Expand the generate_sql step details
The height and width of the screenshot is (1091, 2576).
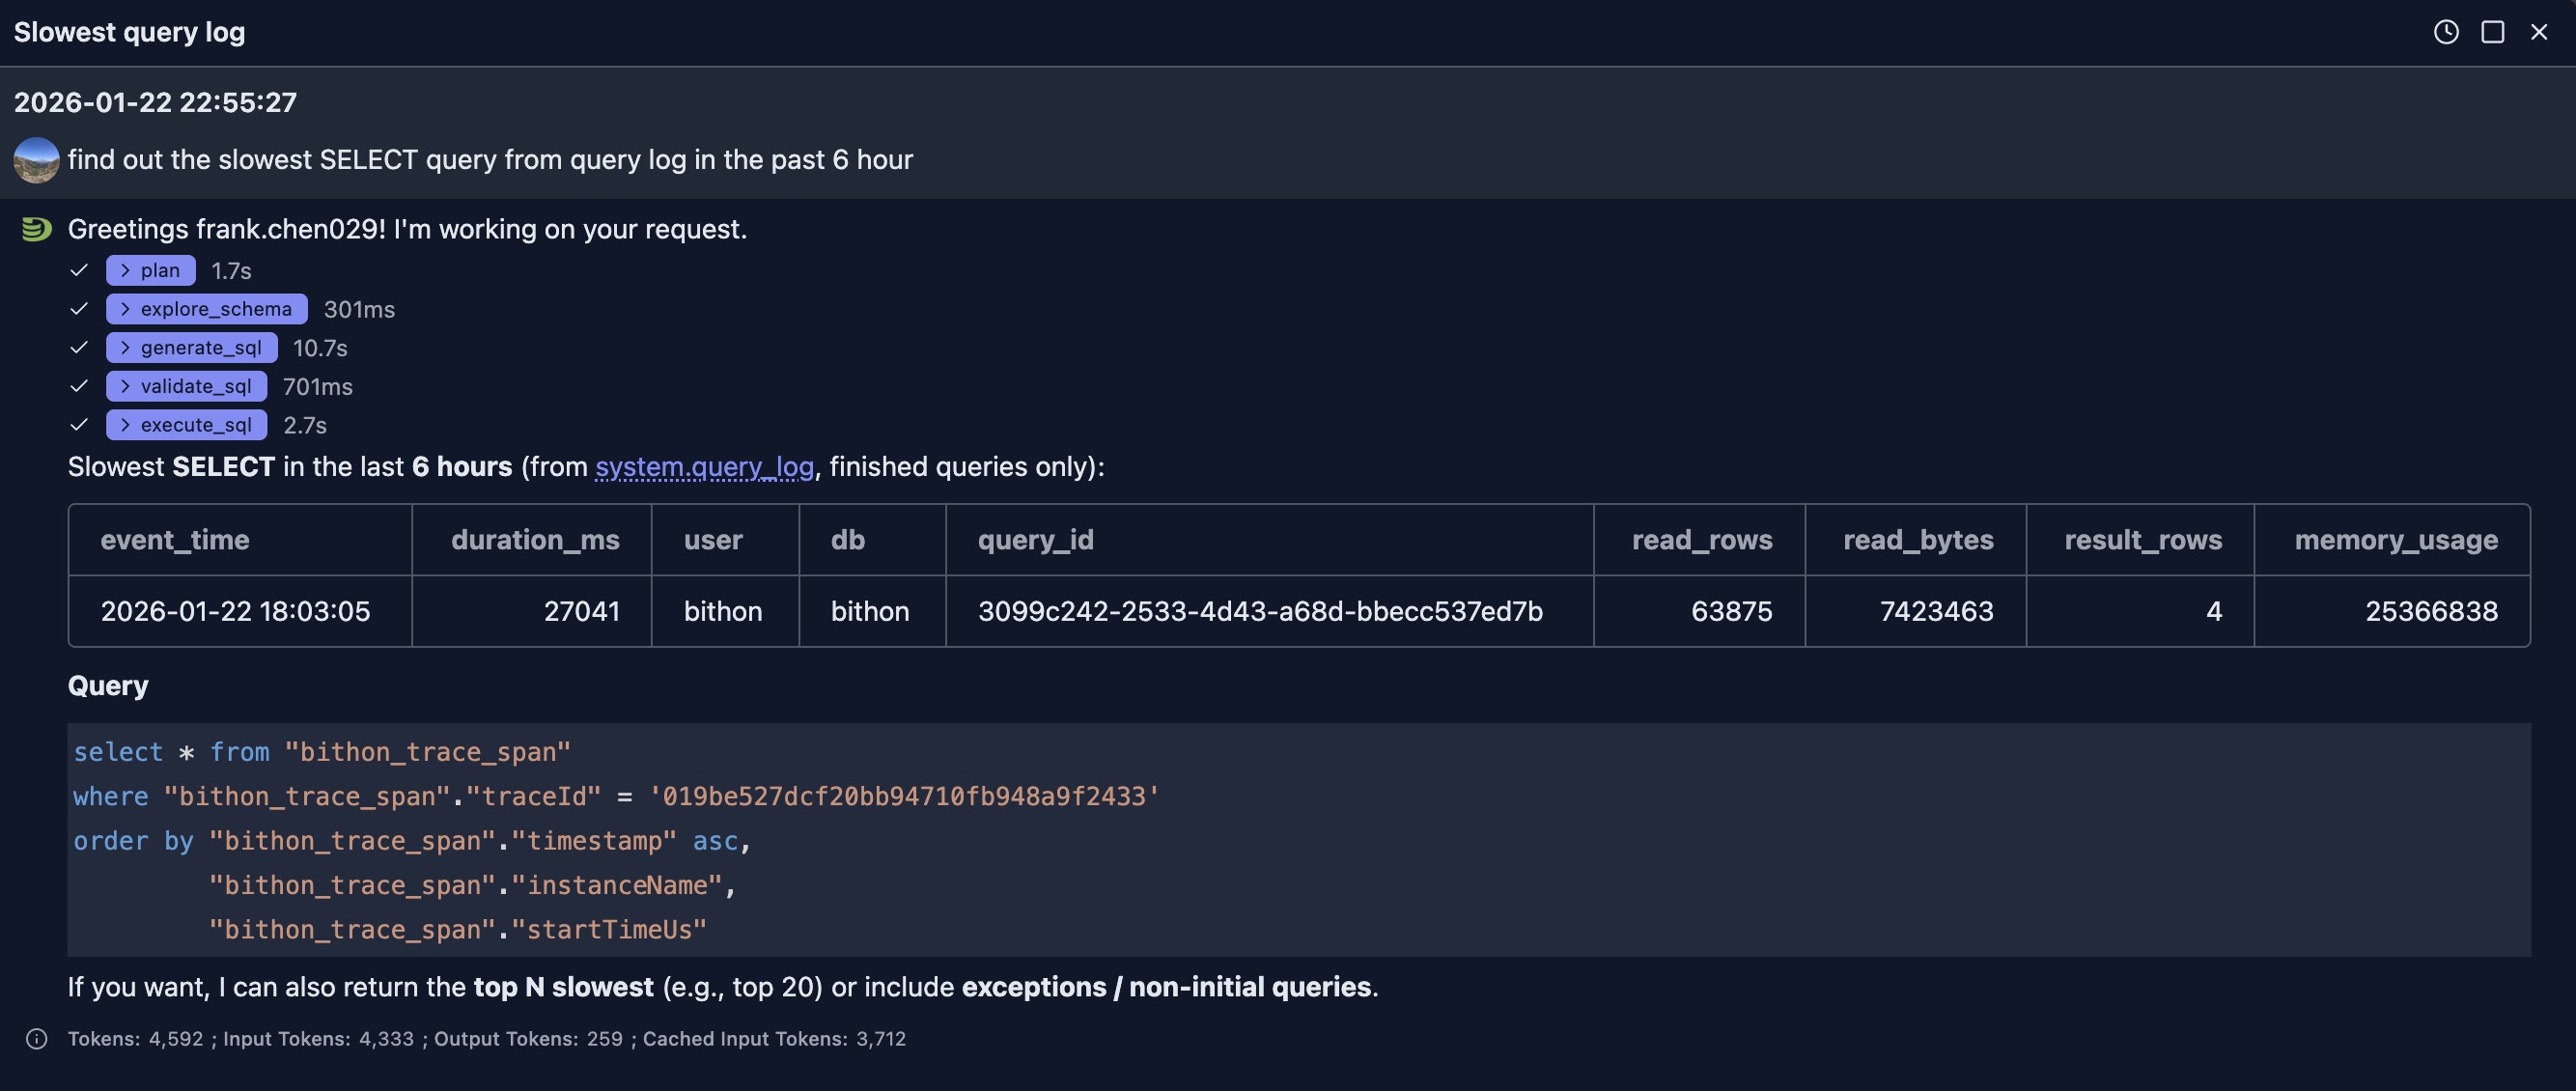click(126, 347)
